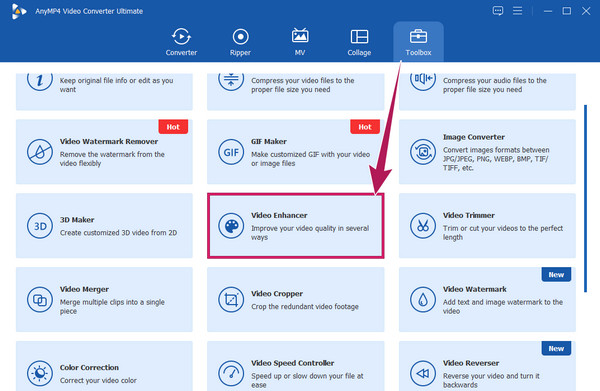This screenshot has width=600, height=391.
Task: Launch the Video Enhancer title
Action: point(279,215)
